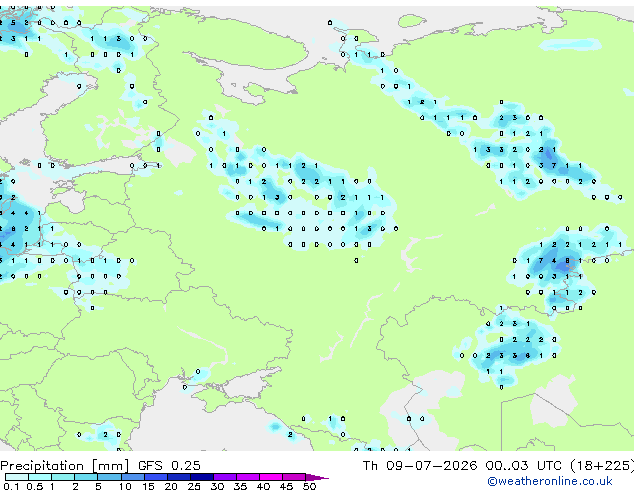
Task: Click the 5–10 mm legend swatch
Action: (109, 477)
